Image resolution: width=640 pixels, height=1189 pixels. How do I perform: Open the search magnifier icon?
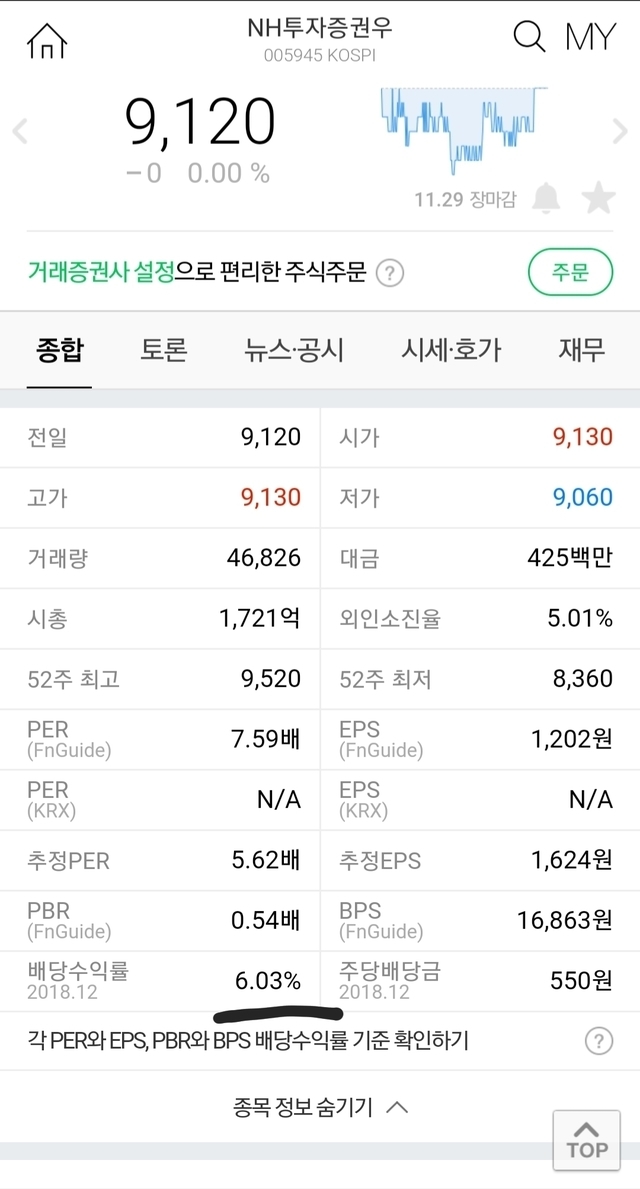point(529,37)
